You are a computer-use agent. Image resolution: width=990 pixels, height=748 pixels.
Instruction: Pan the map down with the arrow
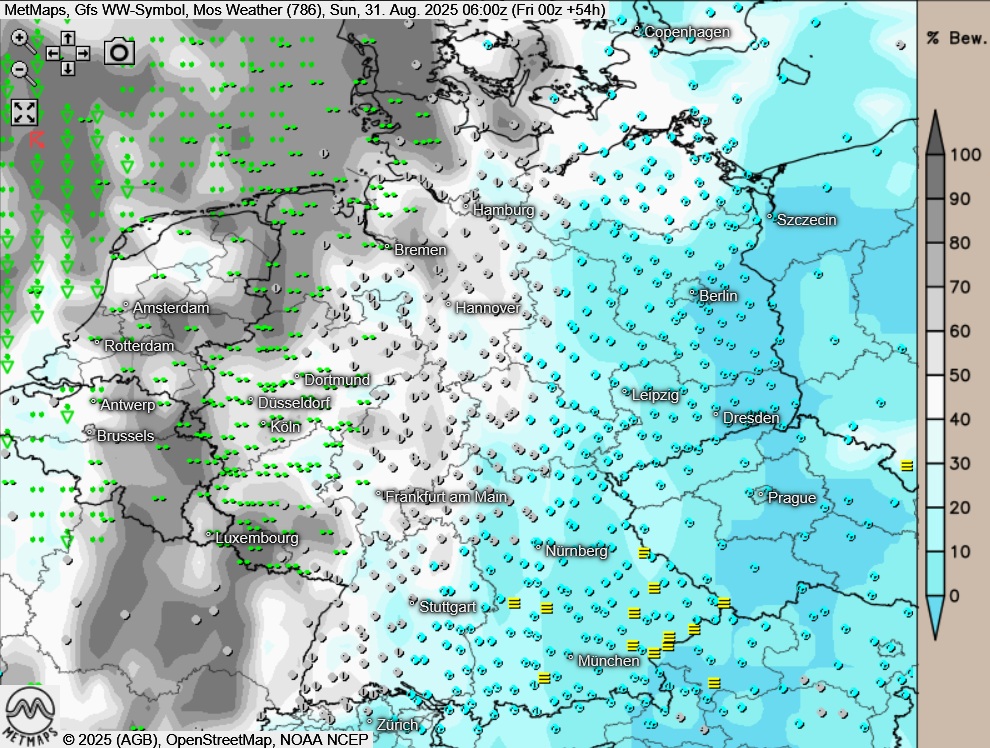coord(67,68)
